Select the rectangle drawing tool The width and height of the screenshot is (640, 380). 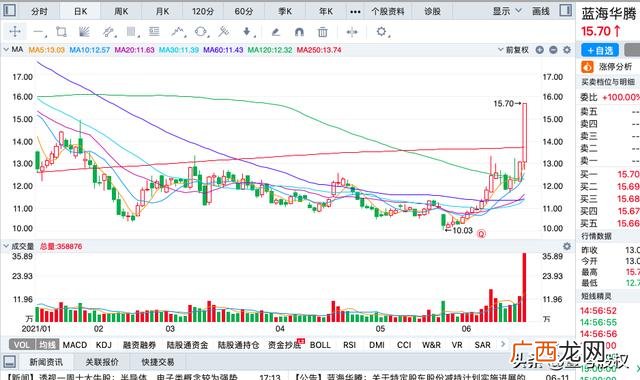[x=62, y=31]
